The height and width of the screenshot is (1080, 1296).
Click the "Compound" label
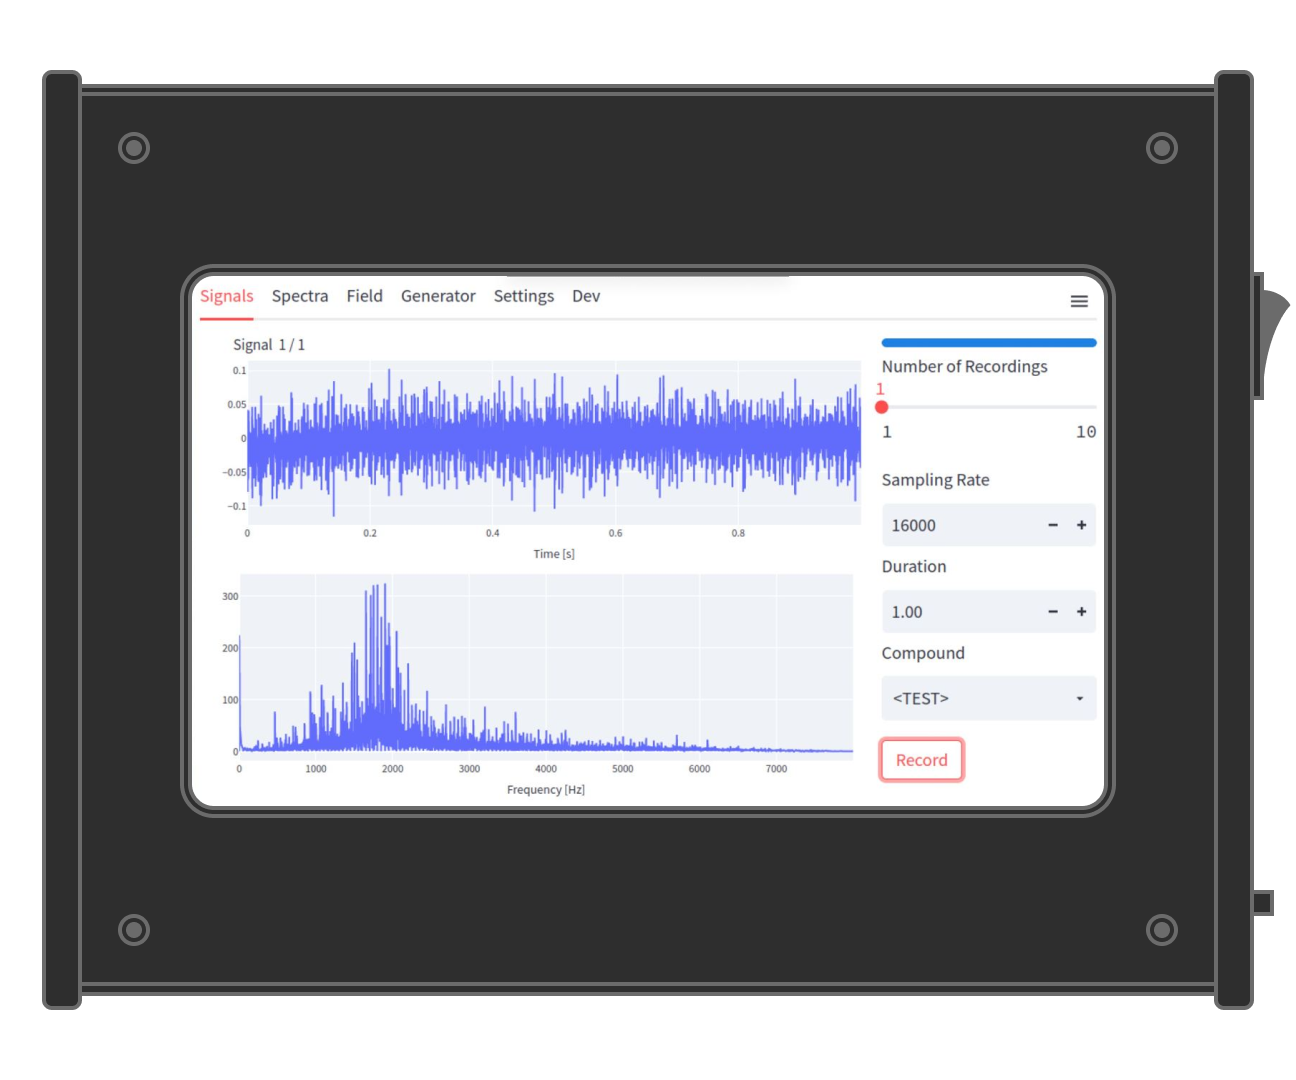click(923, 653)
